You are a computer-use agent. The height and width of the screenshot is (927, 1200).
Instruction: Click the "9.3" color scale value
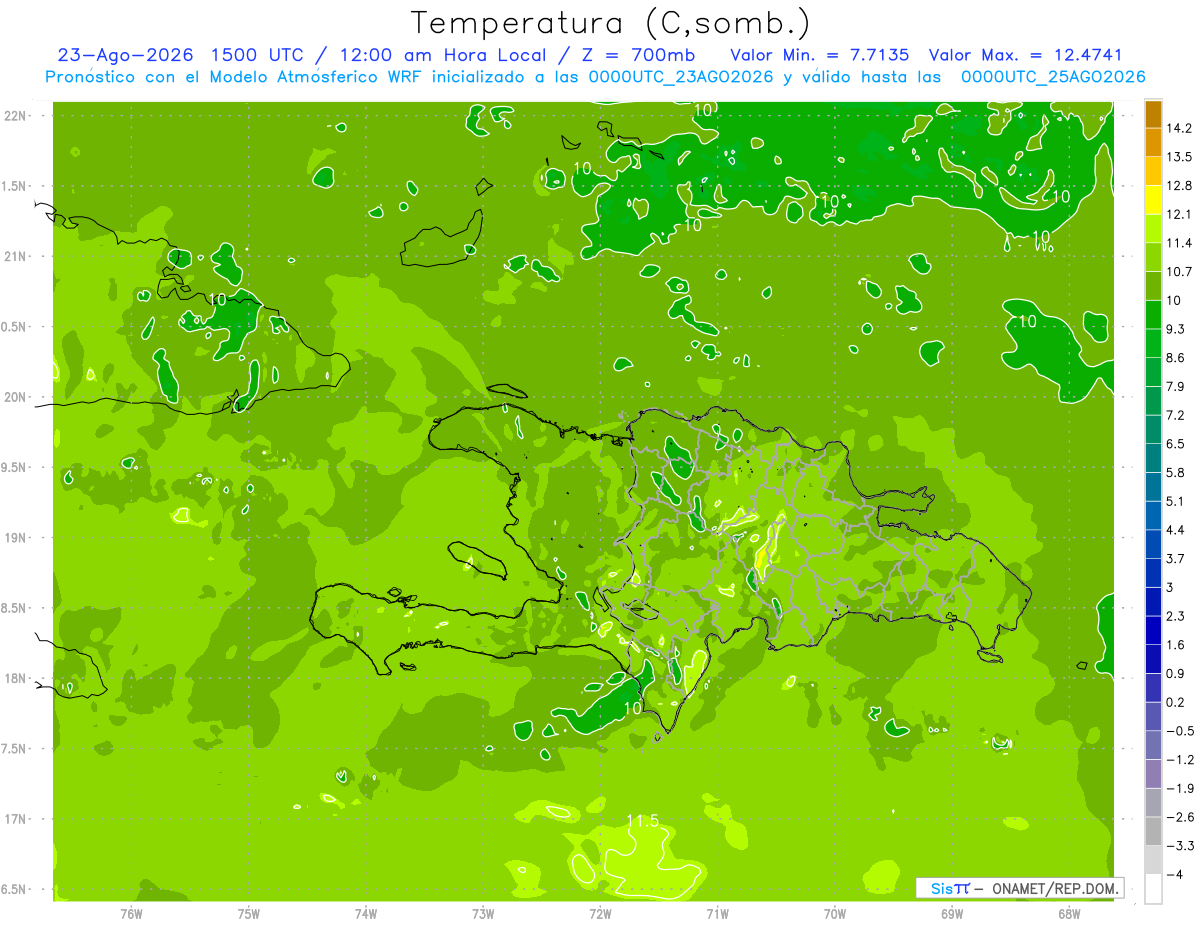point(1176,329)
